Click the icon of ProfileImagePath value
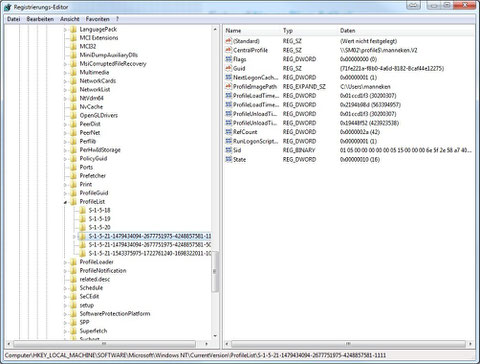This screenshot has width=480, height=364. click(228, 86)
